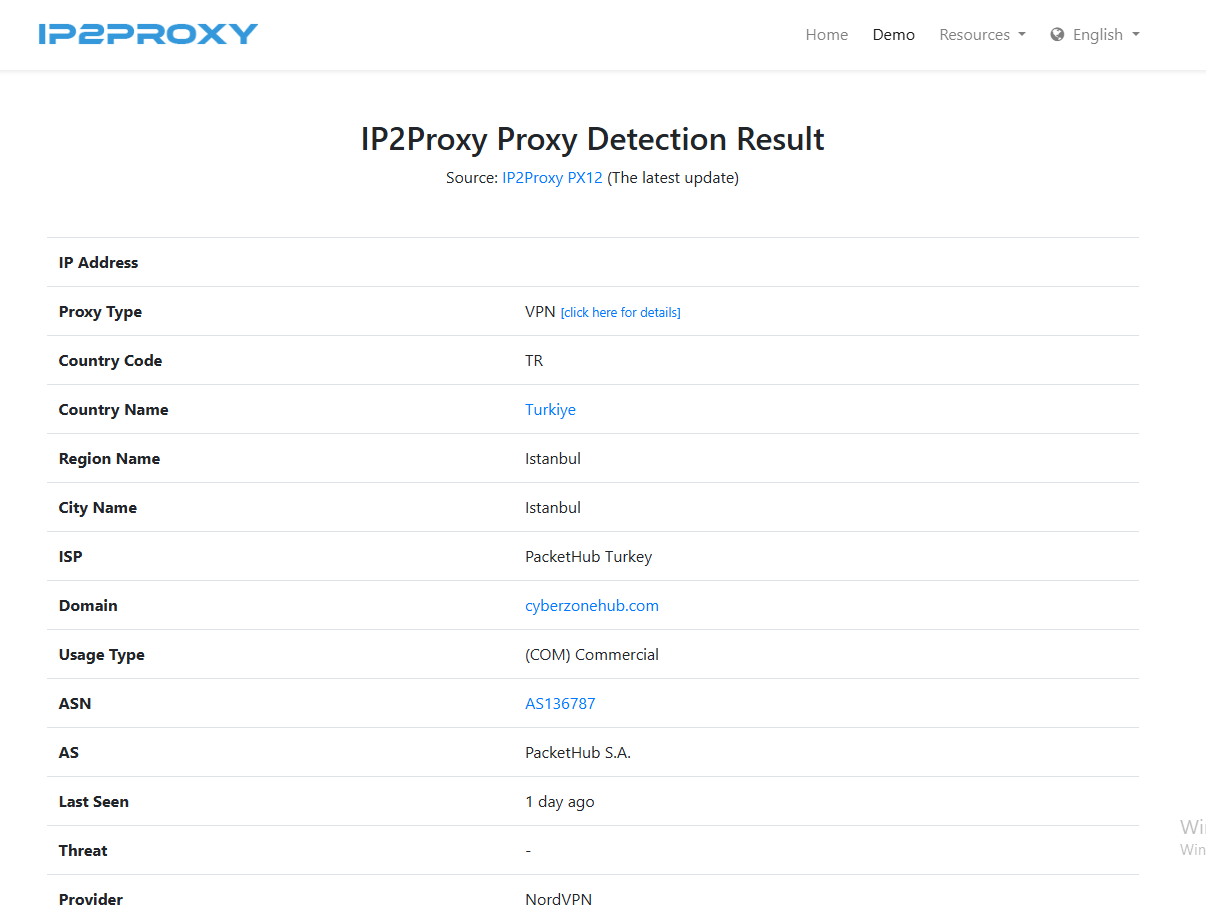This screenshot has height=909, width=1206.
Task: Open the Turkiye country link
Action: (550, 410)
